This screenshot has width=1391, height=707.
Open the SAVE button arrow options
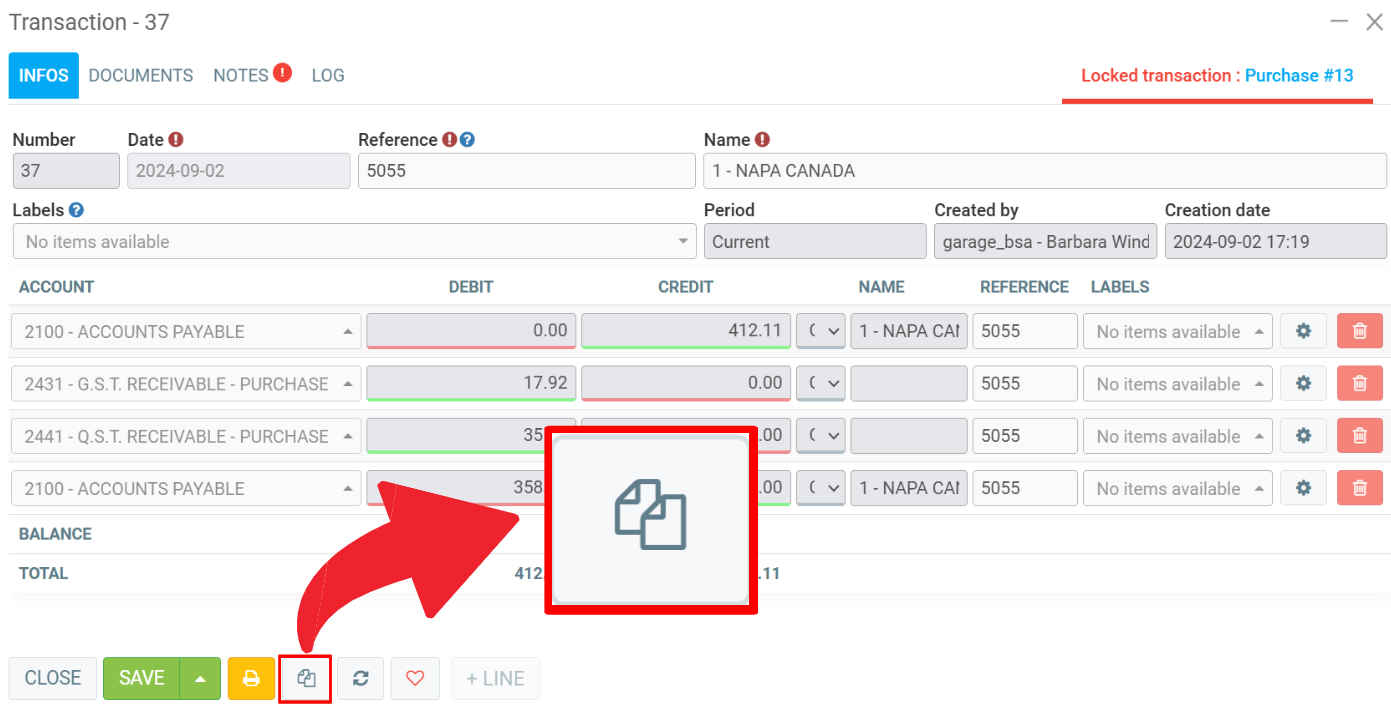pos(200,678)
